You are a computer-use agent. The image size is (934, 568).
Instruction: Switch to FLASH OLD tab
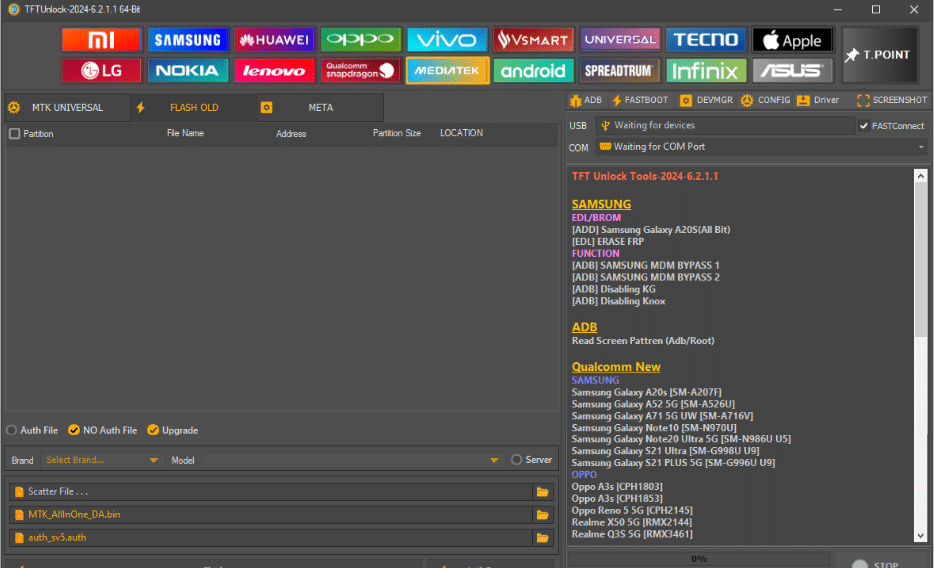[194, 108]
